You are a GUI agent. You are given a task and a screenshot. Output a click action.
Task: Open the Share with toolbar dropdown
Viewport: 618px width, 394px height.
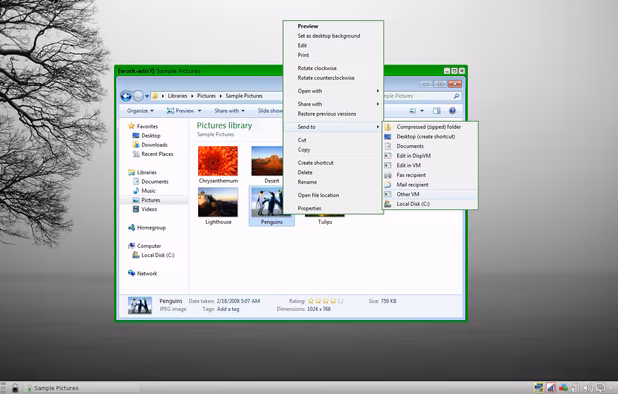[229, 111]
